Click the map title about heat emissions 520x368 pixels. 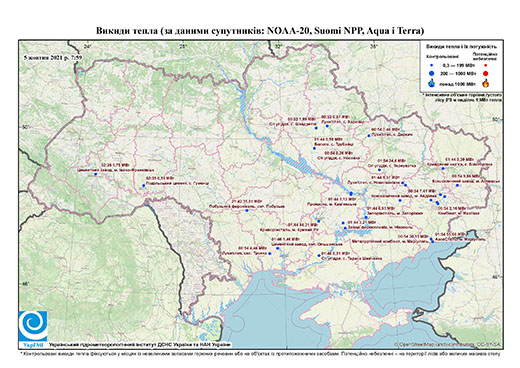pyautogui.click(x=260, y=31)
